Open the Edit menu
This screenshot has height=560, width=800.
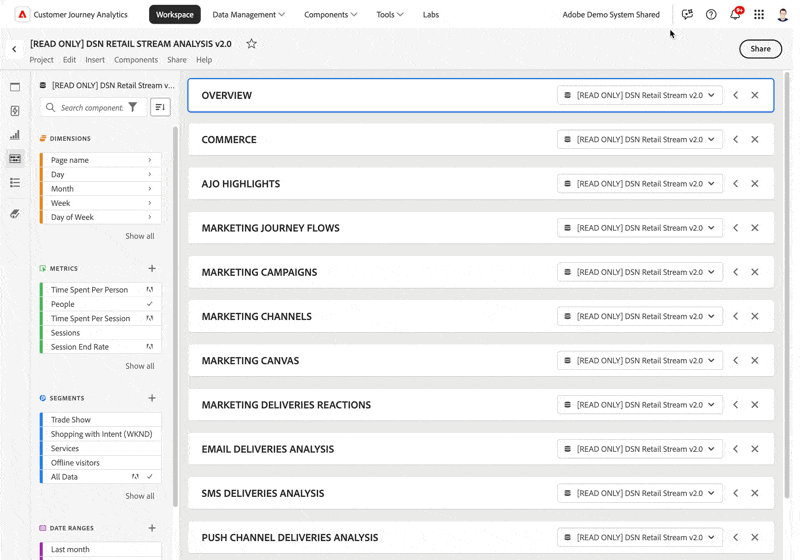pyautogui.click(x=69, y=60)
